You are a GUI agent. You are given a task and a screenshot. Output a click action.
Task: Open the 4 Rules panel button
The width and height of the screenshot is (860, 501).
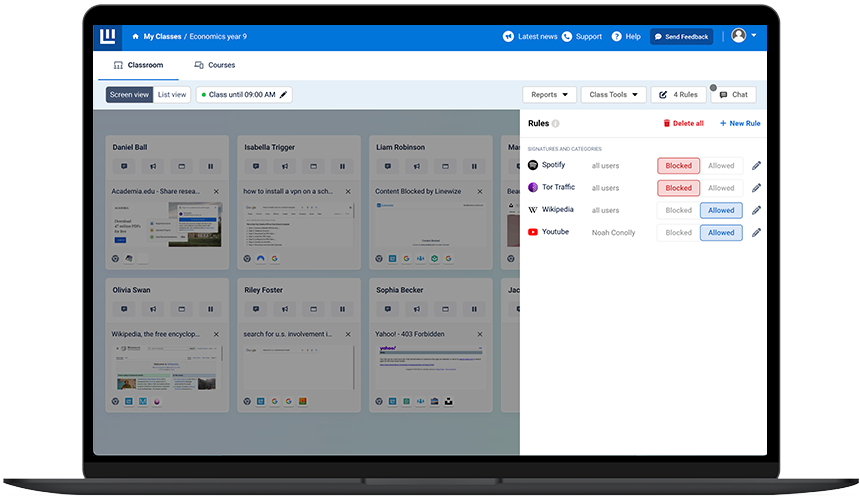tap(678, 94)
